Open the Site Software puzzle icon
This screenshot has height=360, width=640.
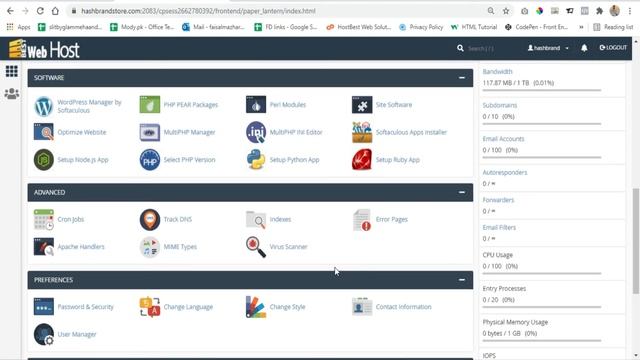(362, 104)
